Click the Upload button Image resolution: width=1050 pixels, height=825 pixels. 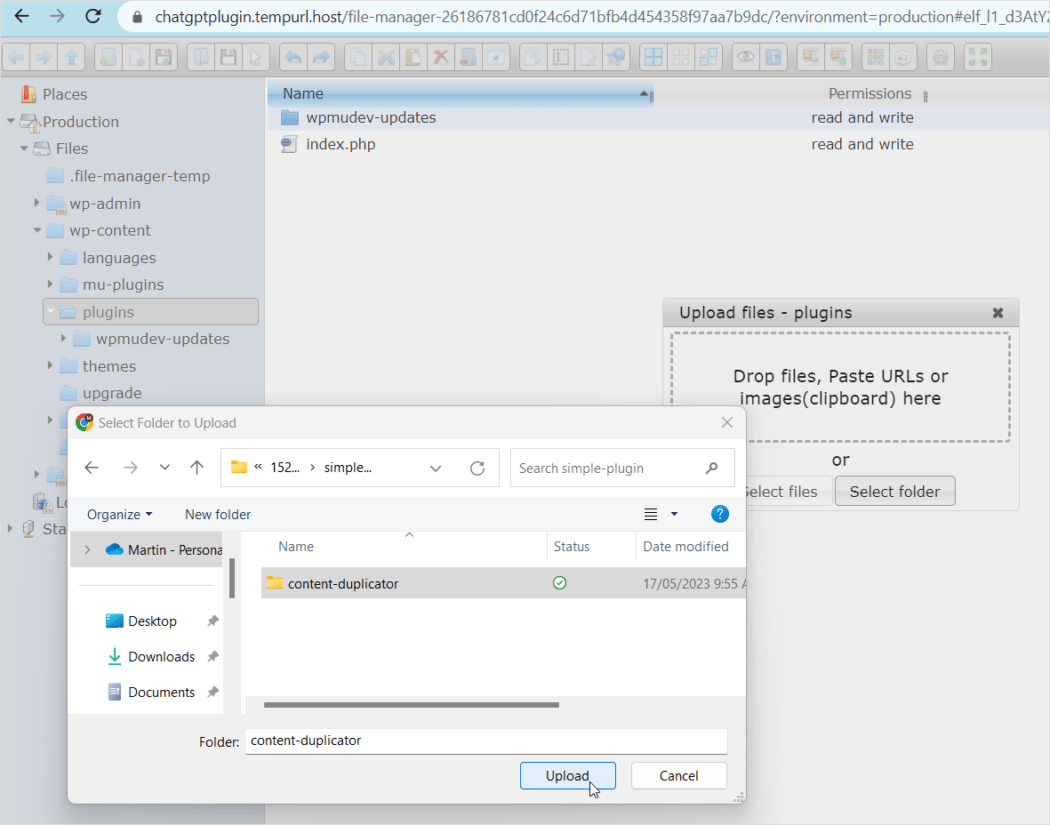pos(567,776)
